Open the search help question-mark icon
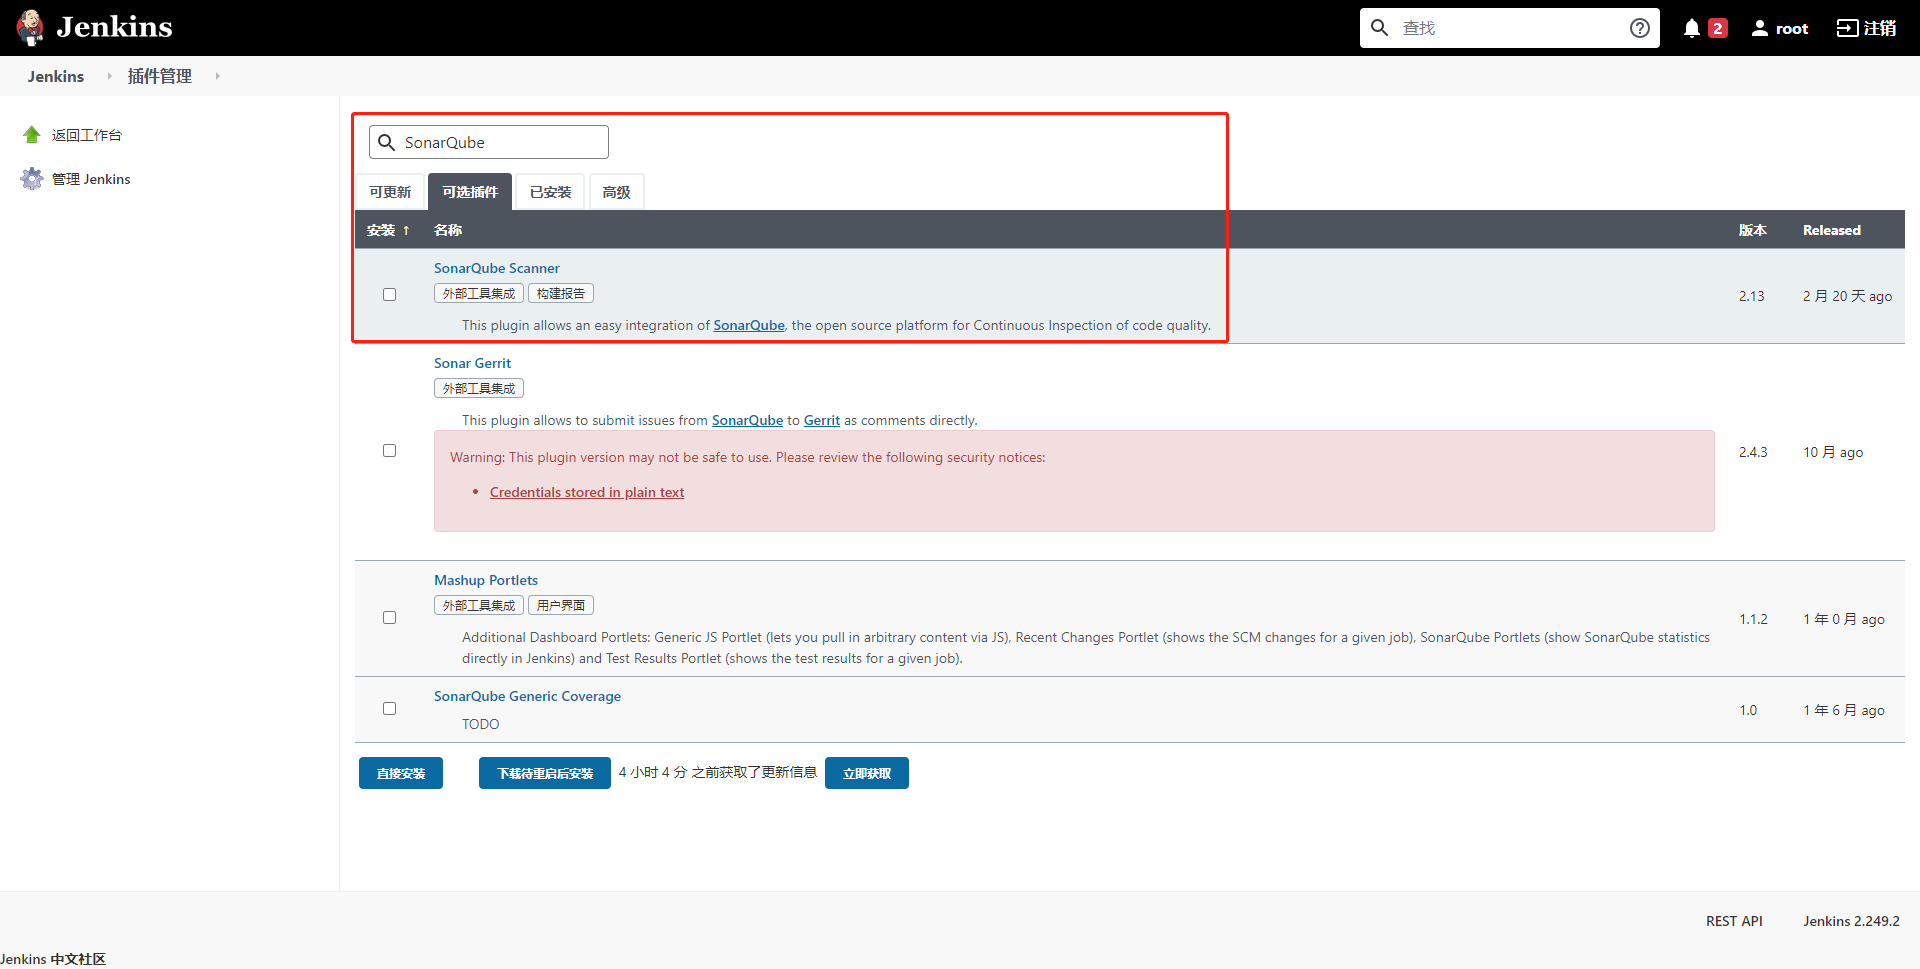 (x=1639, y=28)
